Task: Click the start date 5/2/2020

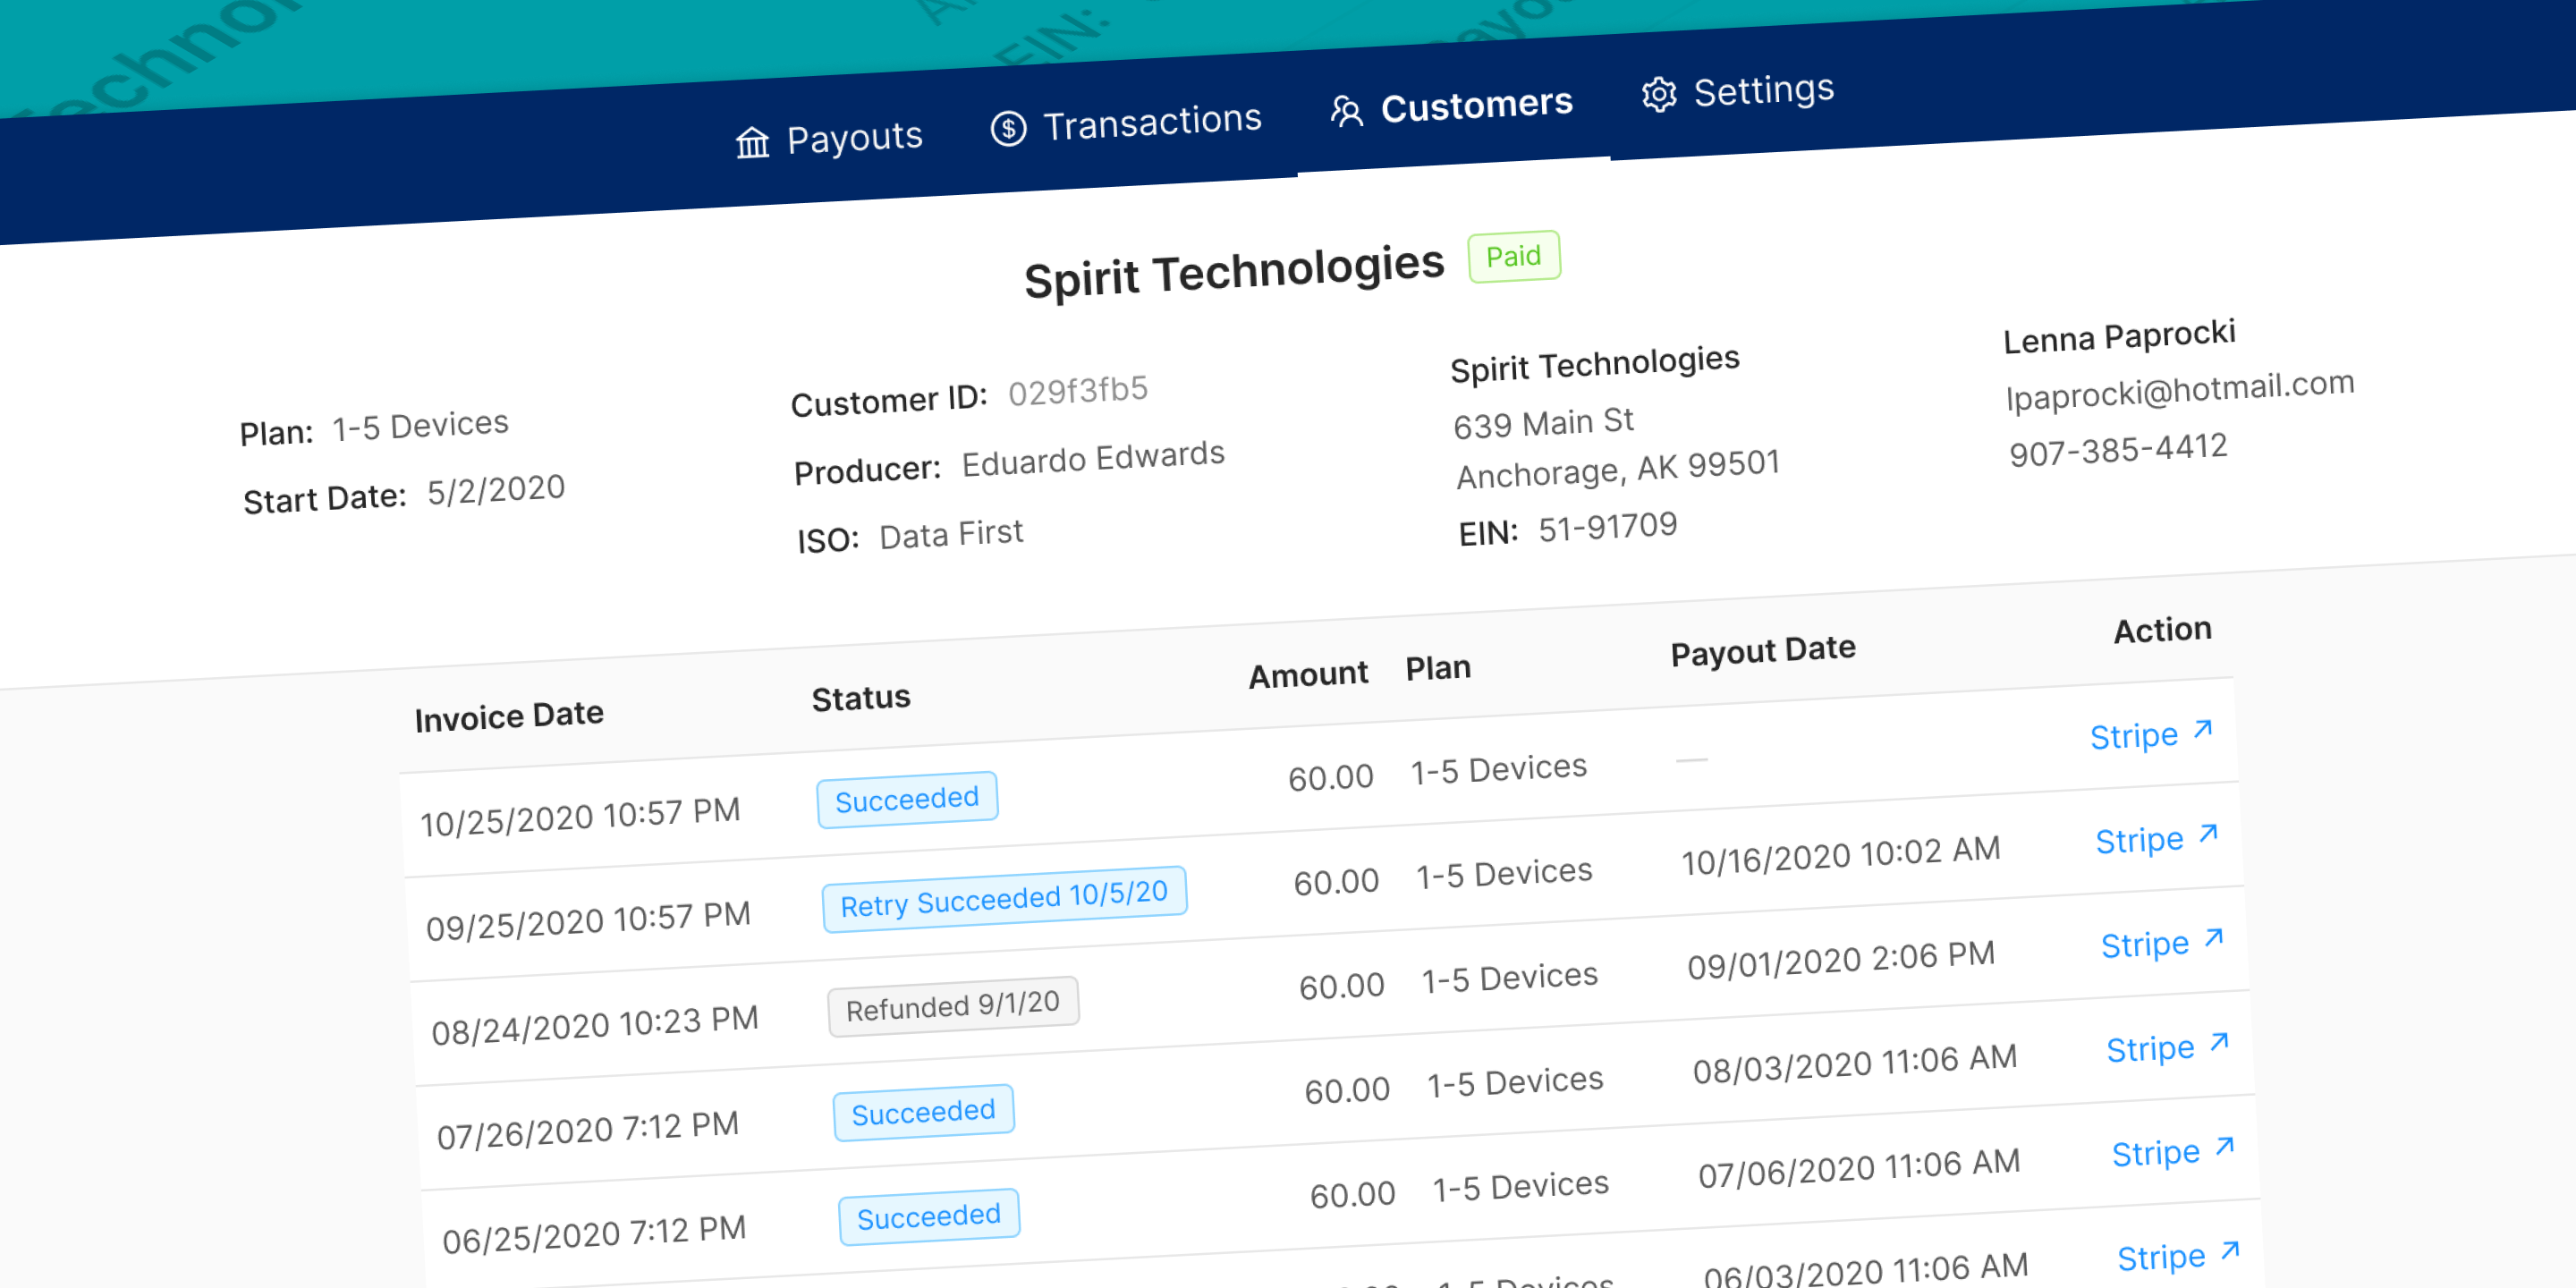Action: (496, 490)
